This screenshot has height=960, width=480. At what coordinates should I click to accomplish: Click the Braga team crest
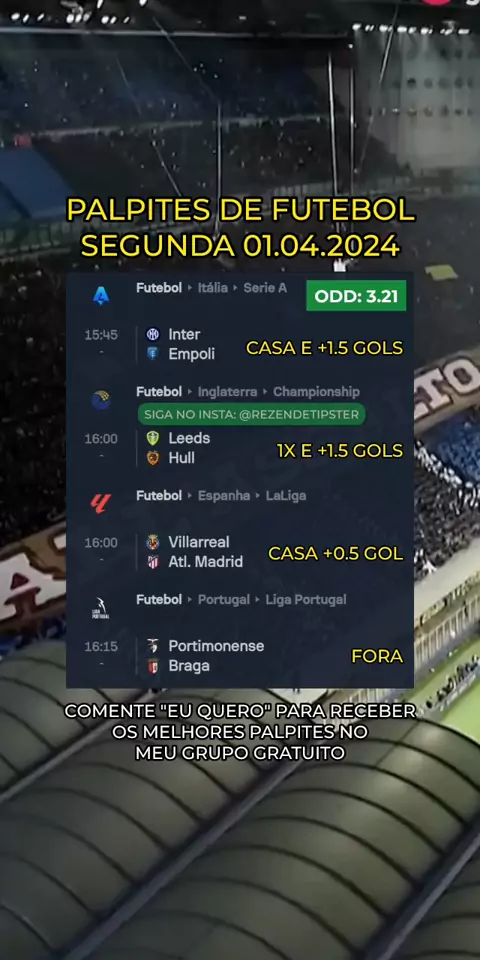click(152, 666)
